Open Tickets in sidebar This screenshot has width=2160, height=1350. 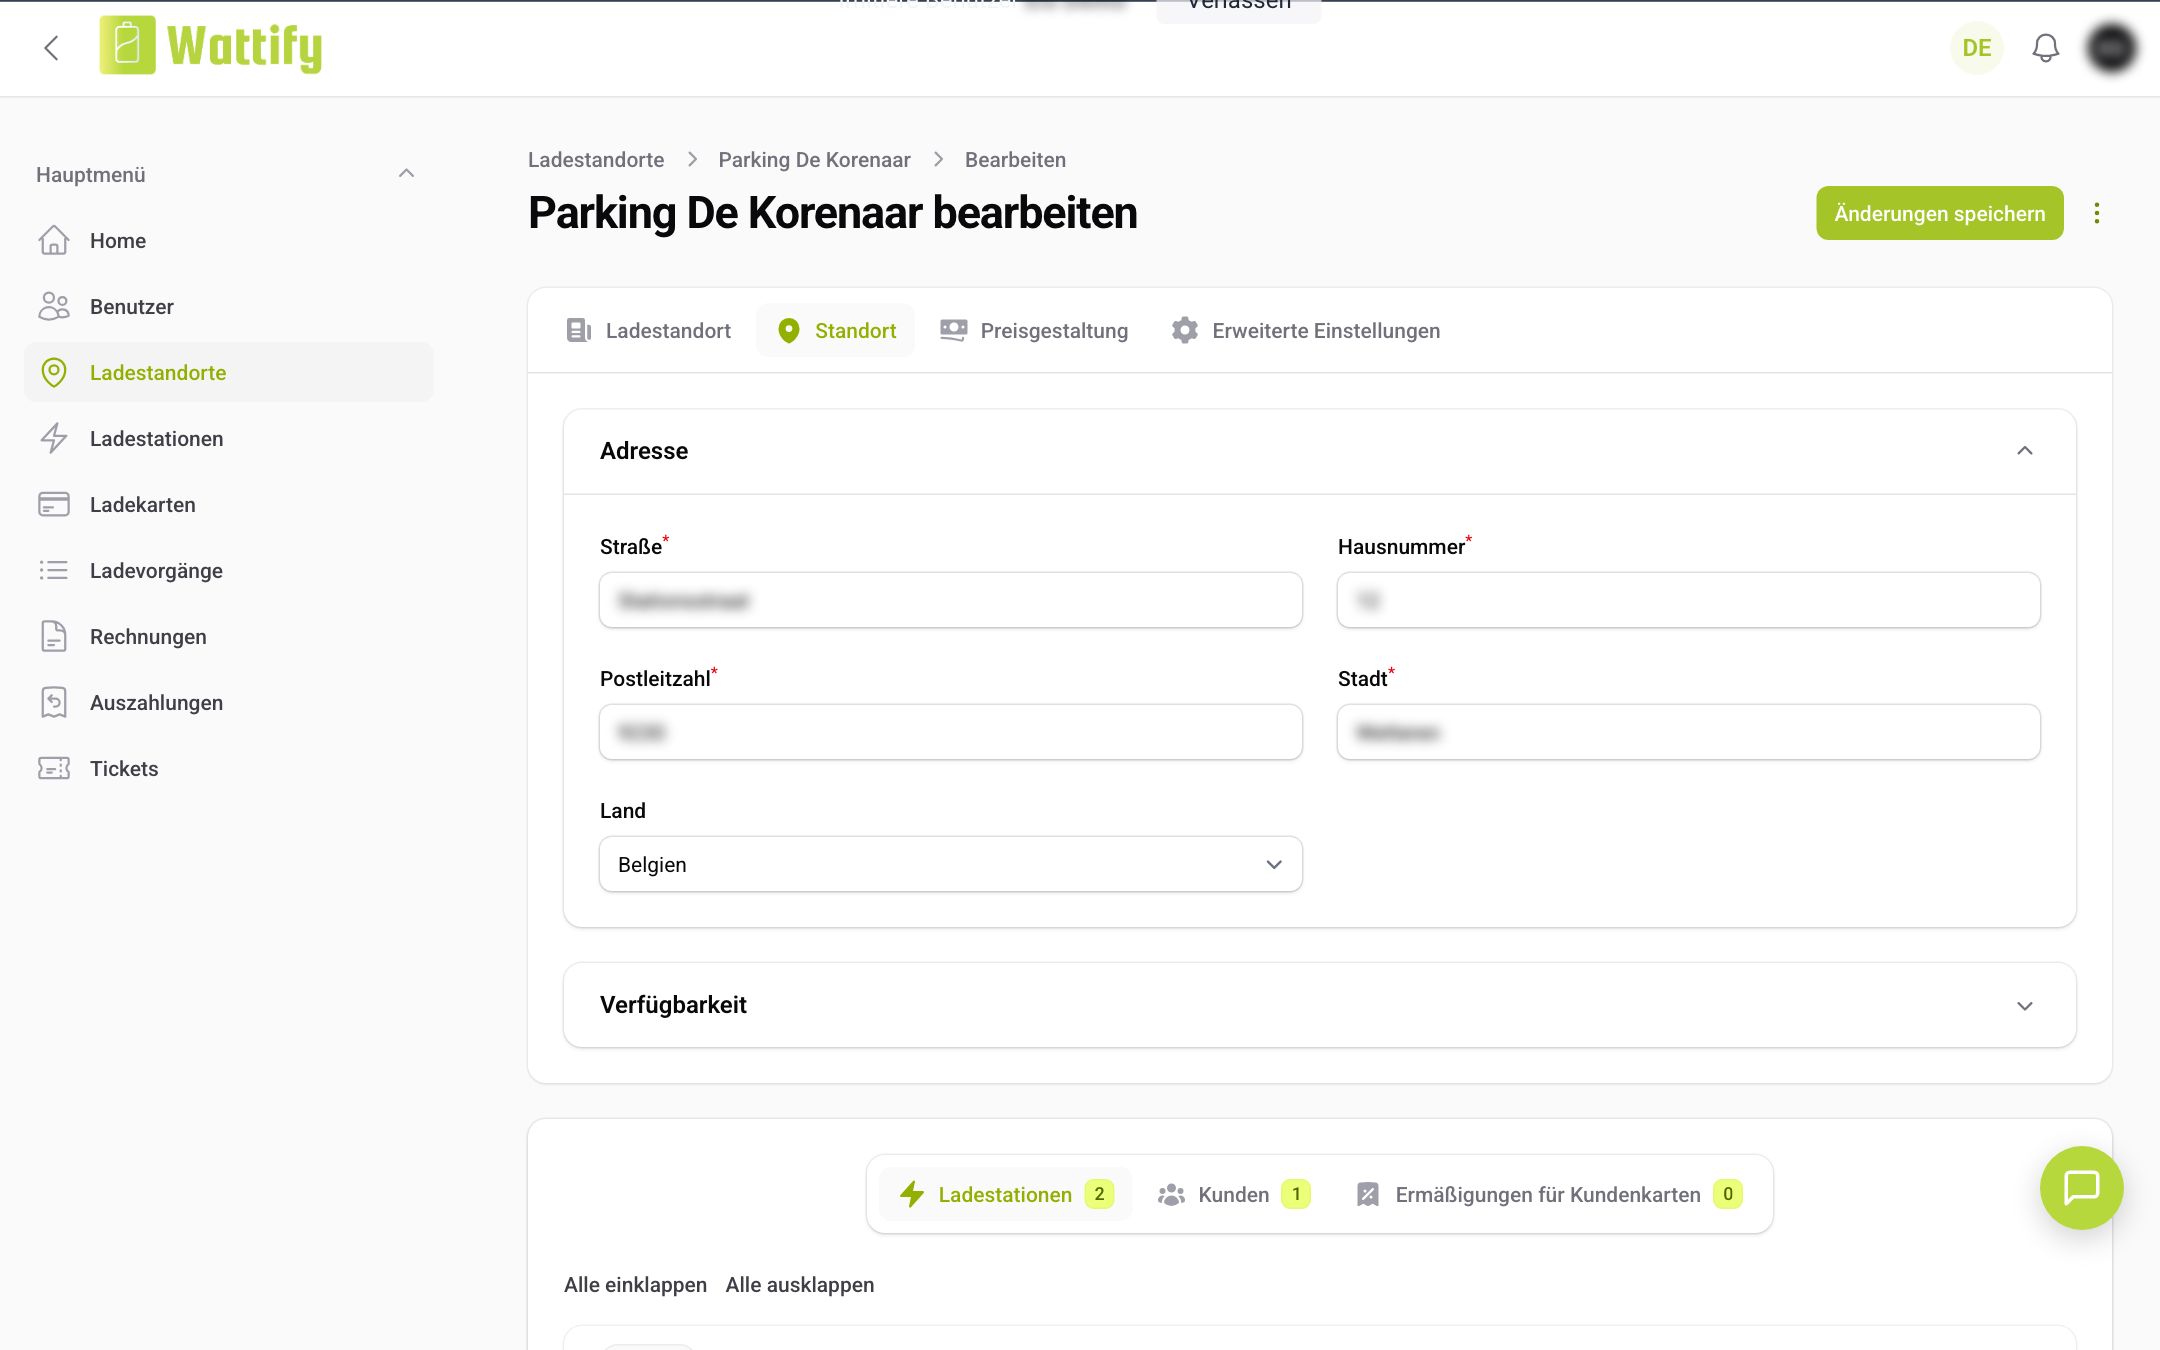(x=229, y=768)
